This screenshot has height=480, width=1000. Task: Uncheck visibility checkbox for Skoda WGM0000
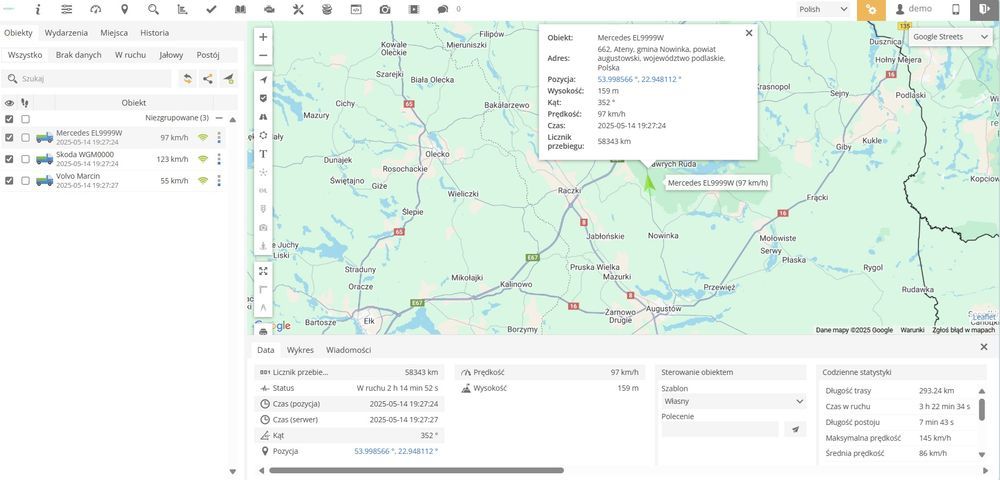click(9, 159)
